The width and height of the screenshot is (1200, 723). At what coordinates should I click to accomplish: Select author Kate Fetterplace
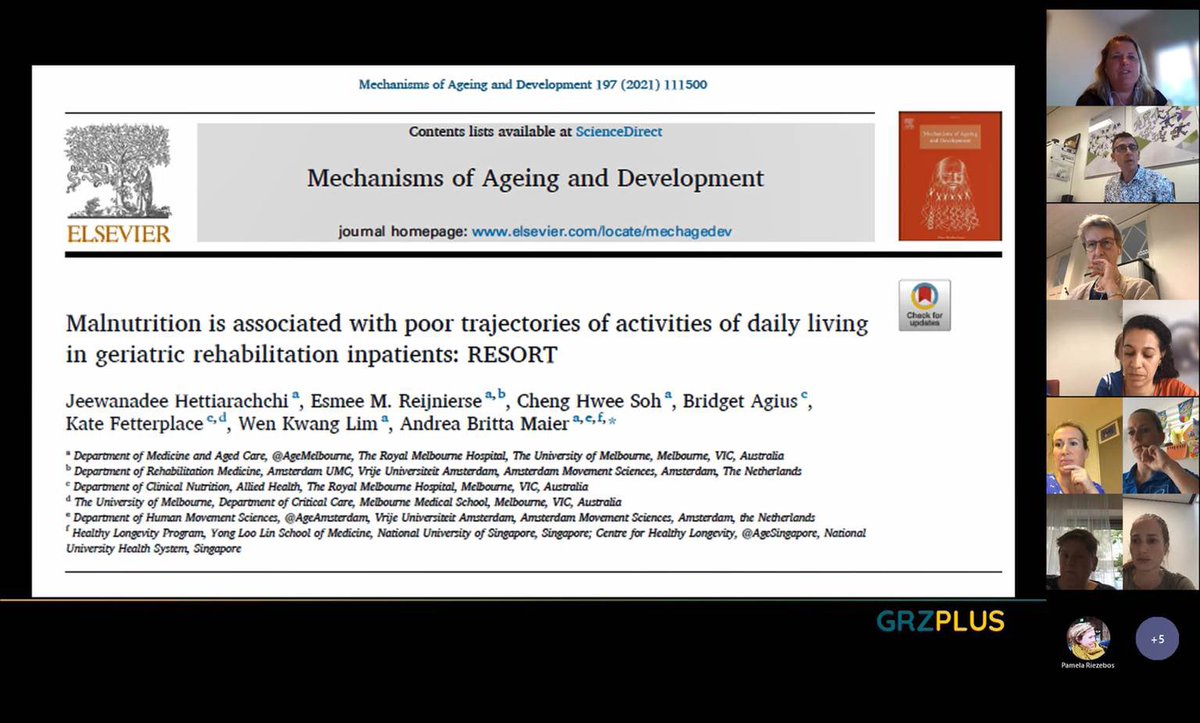136,423
